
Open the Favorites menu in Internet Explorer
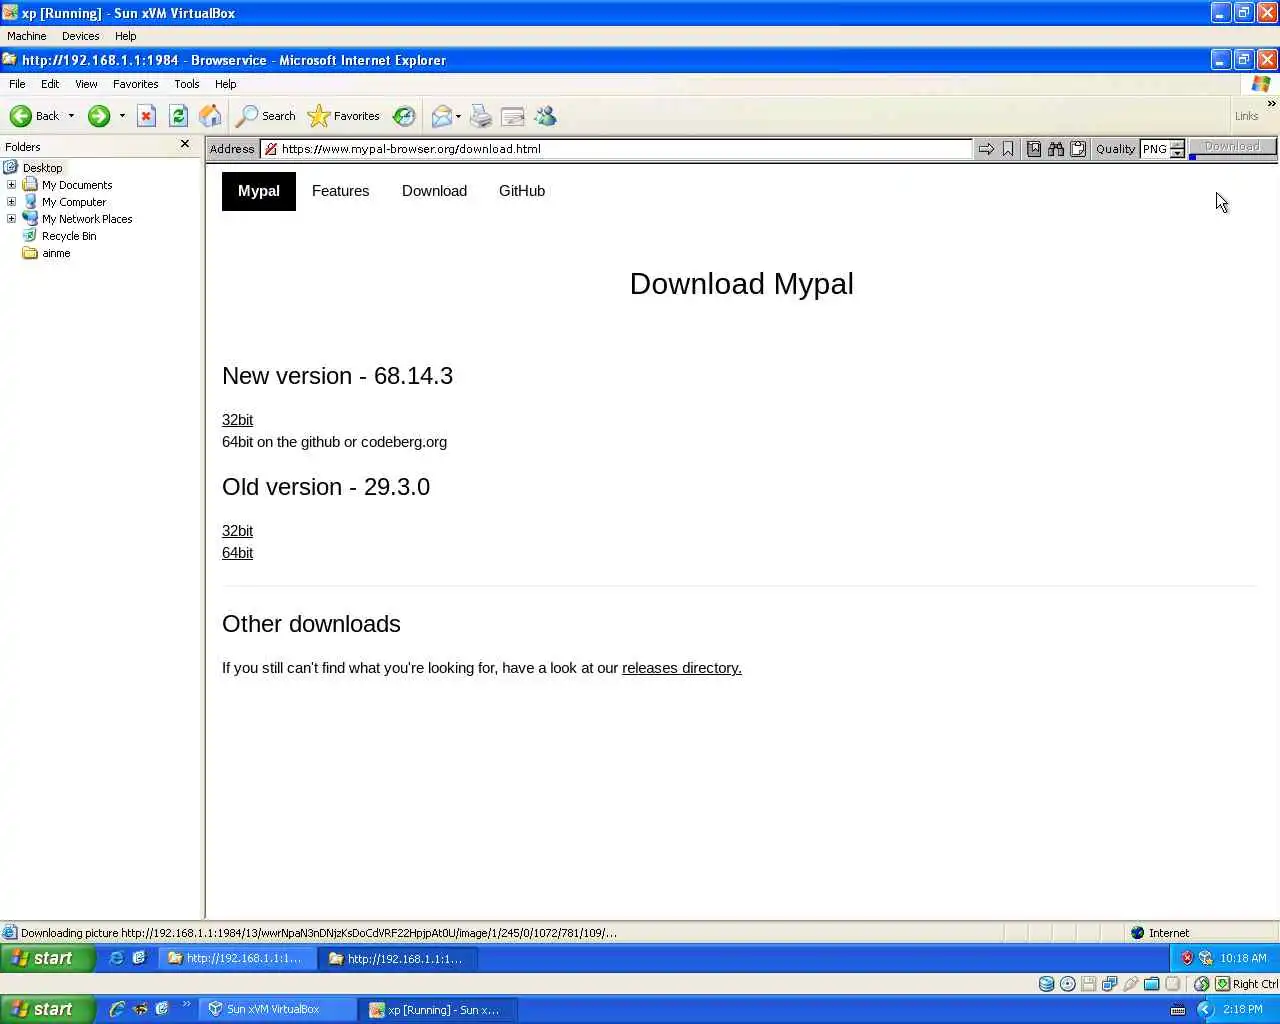point(135,84)
